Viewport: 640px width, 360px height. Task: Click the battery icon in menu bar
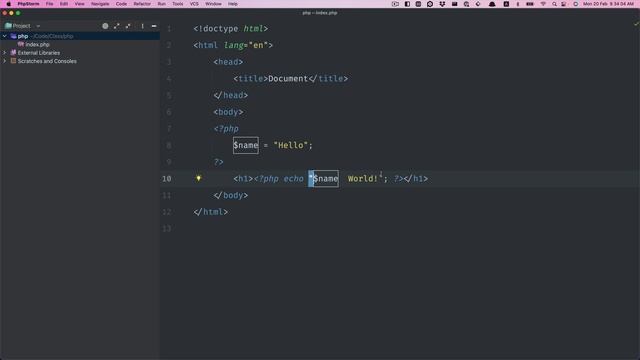click(530, 4)
